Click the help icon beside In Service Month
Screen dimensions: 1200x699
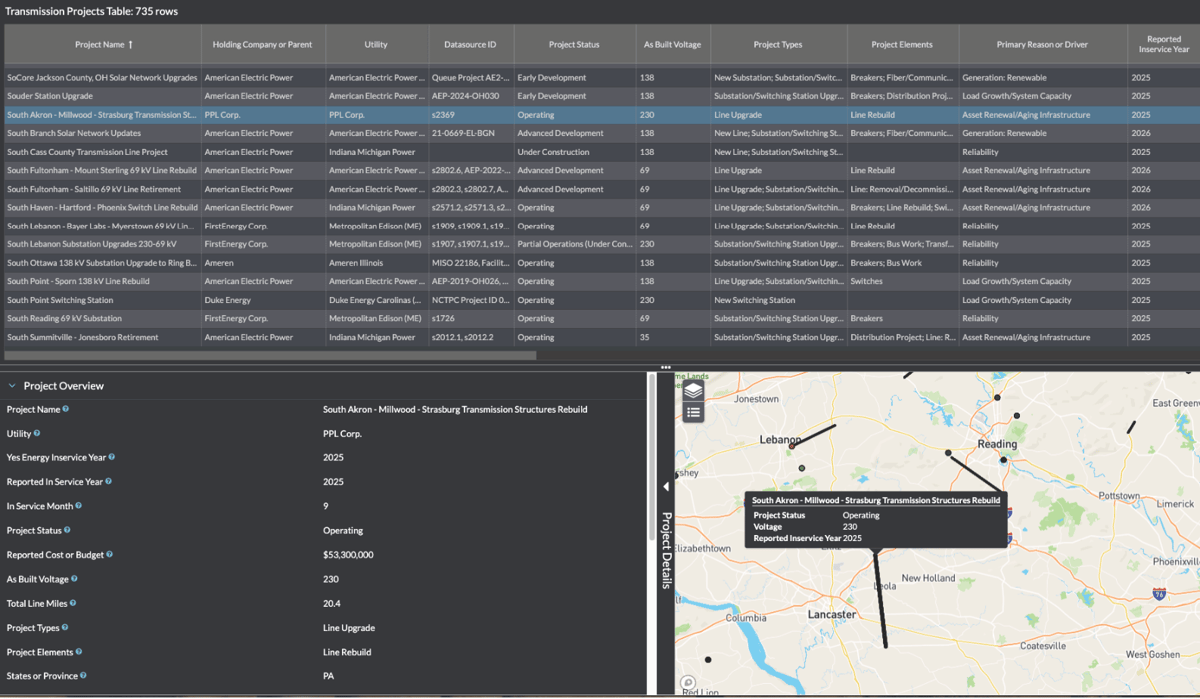pos(80,506)
